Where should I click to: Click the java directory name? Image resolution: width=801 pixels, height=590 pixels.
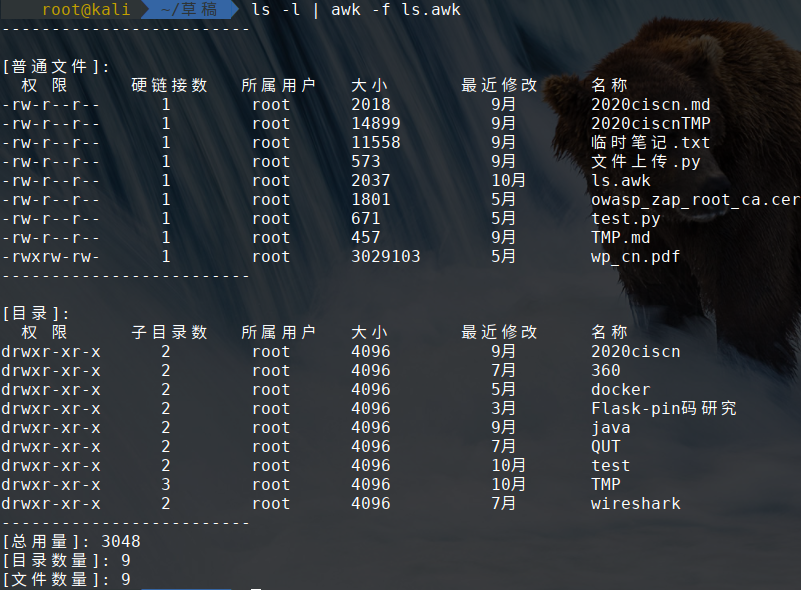[610, 428]
